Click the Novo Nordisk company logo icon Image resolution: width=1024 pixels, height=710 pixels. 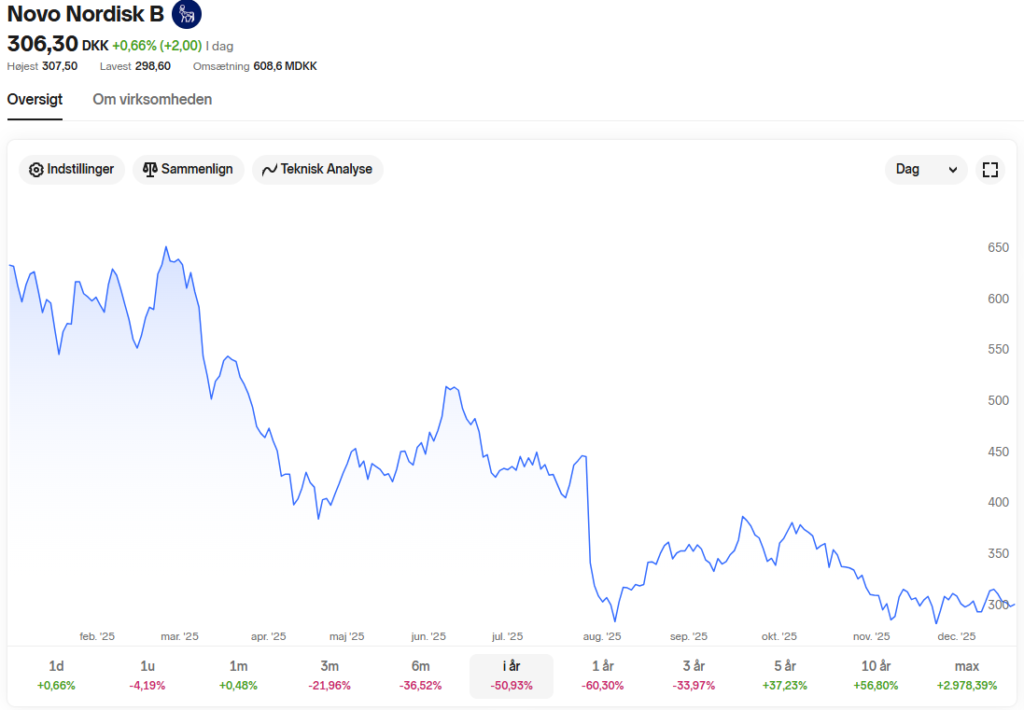click(x=186, y=14)
